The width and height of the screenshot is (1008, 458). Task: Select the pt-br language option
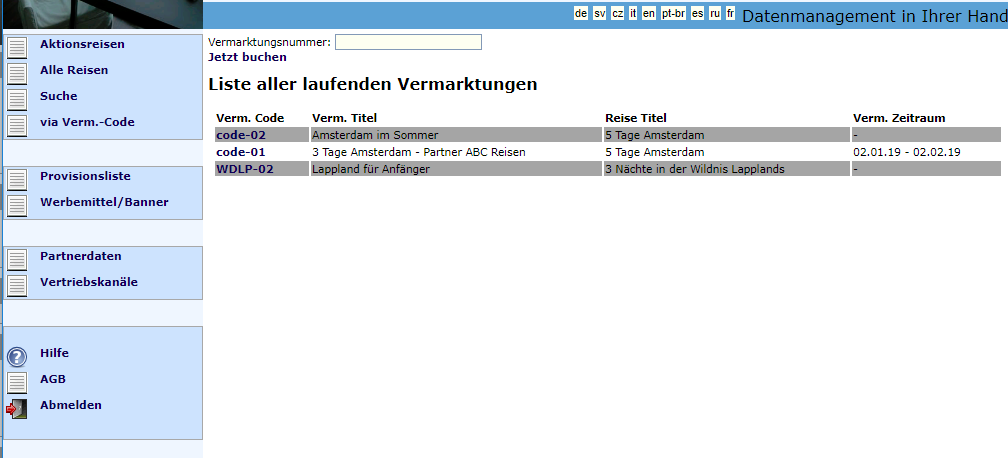[673, 13]
